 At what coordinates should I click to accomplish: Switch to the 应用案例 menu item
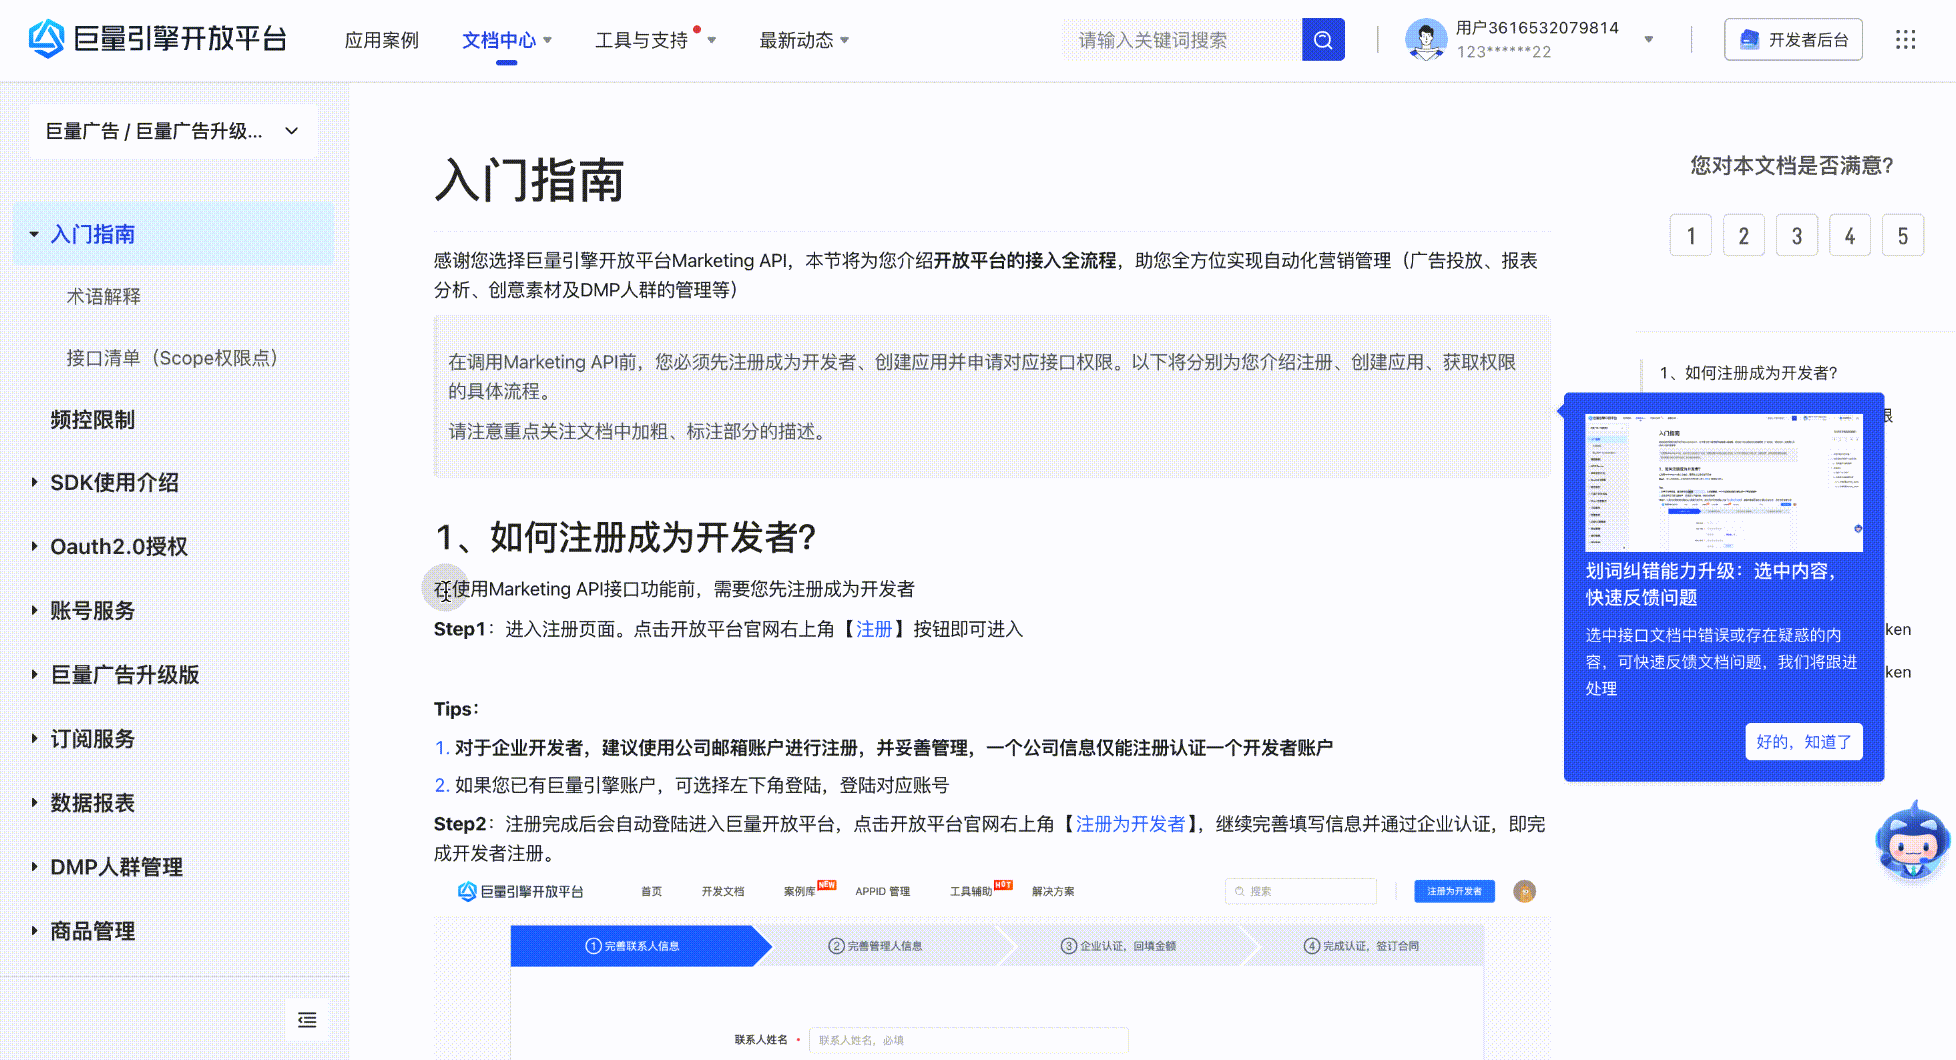point(381,40)
